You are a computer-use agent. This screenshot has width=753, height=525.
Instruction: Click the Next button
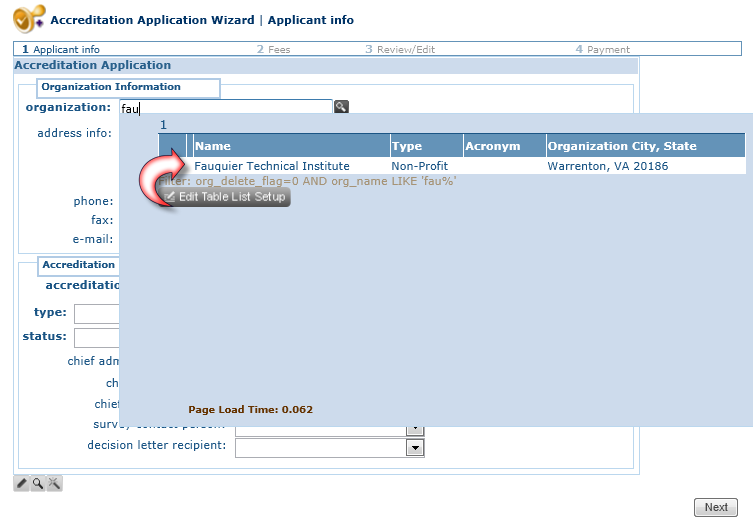coord(716,507)
